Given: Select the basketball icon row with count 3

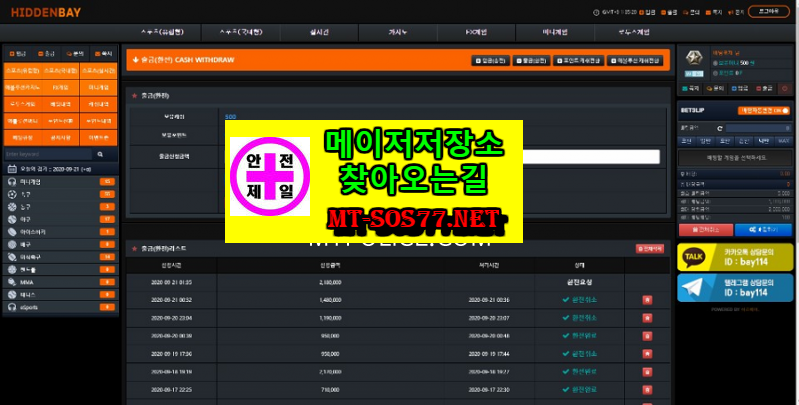Looking at the screenshot, I should [61, 206].
